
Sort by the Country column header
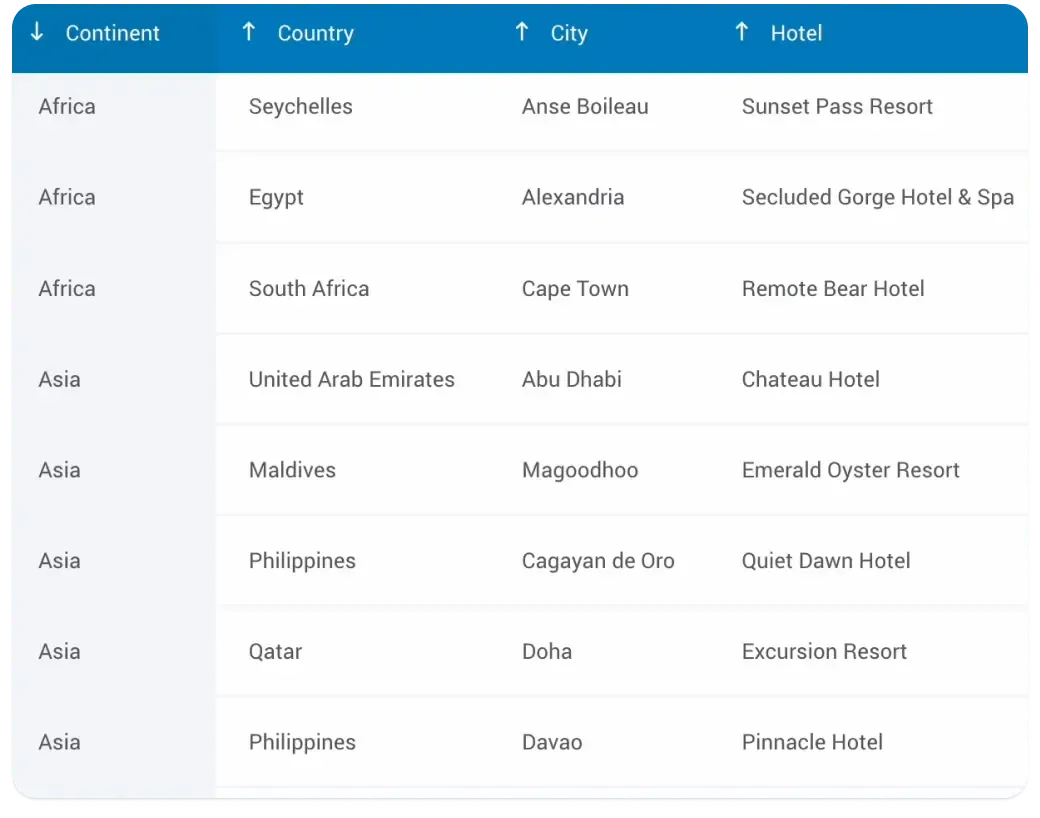tap(315, 33)
